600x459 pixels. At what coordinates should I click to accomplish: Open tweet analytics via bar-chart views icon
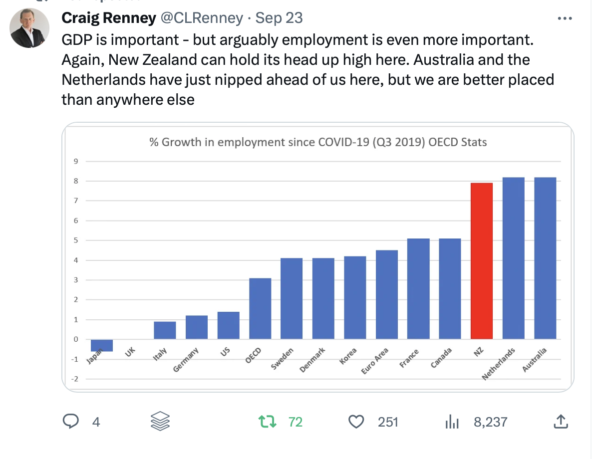tap(451, 422)
